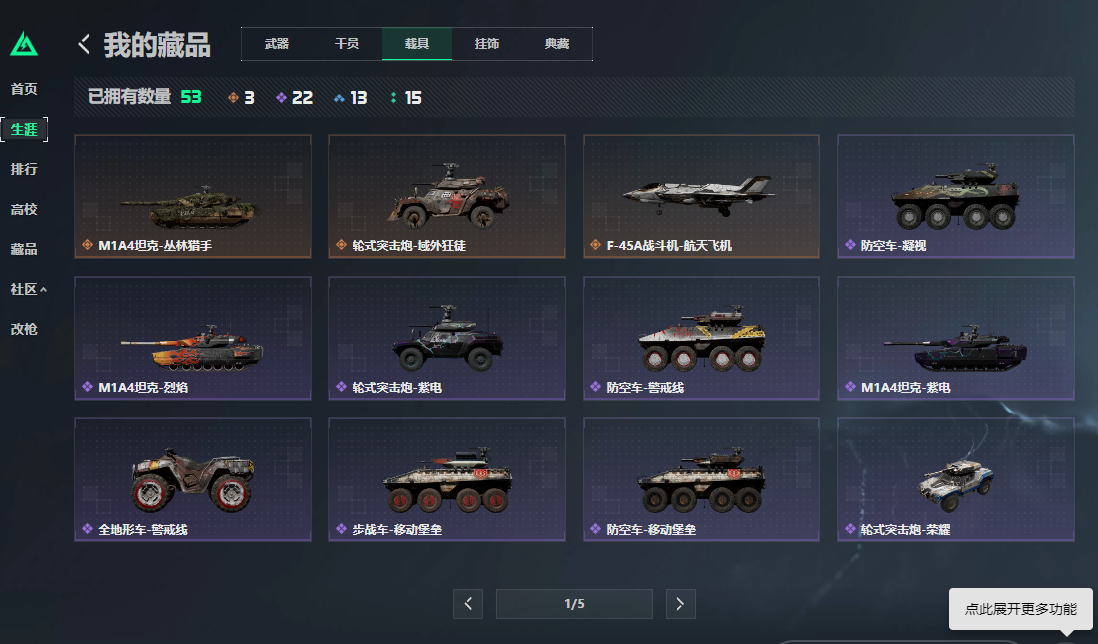1098x644 pixels.
Task: Select the M1A4坦克-丛林猎手 card
Action: [x=193, y=197]
